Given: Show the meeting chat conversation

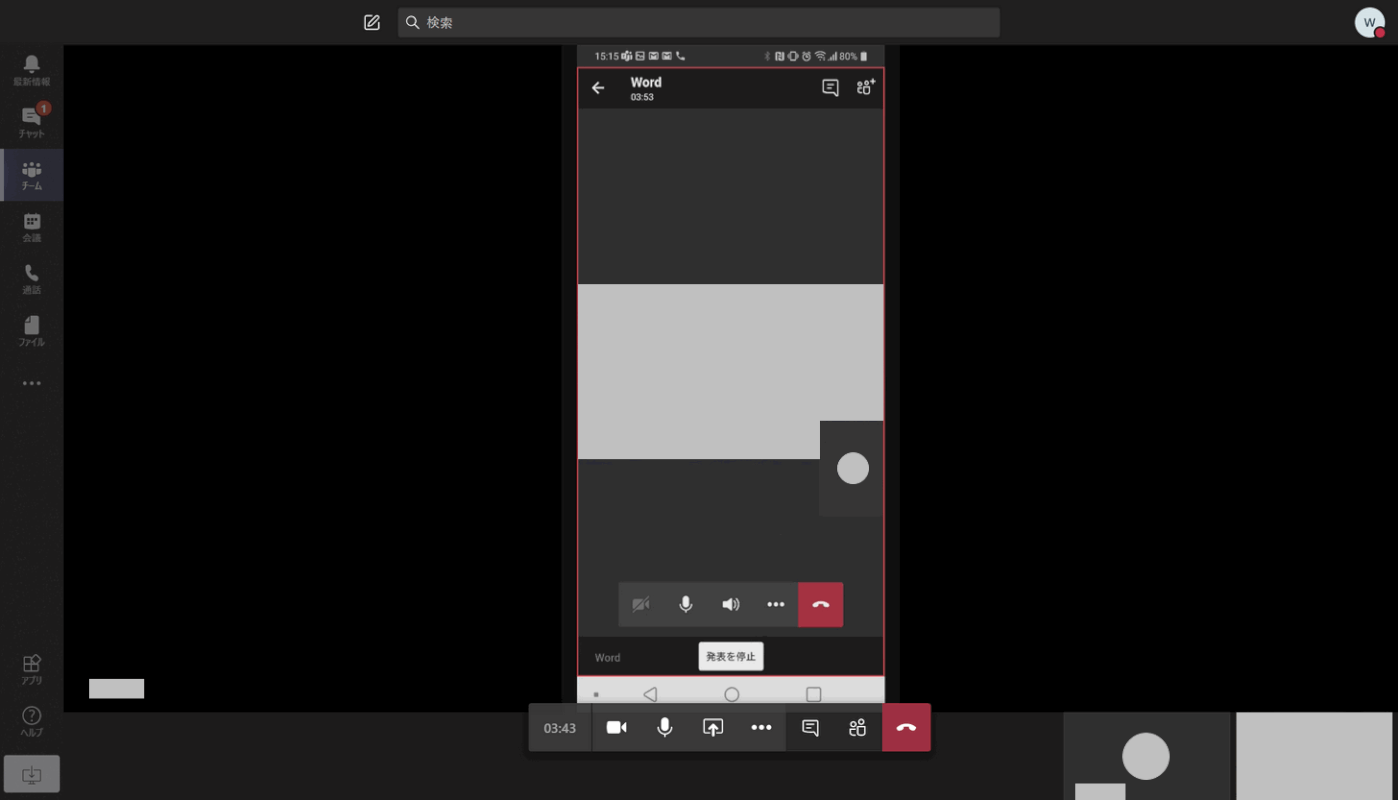Looking at the screenshot, I should pos(809,727).
